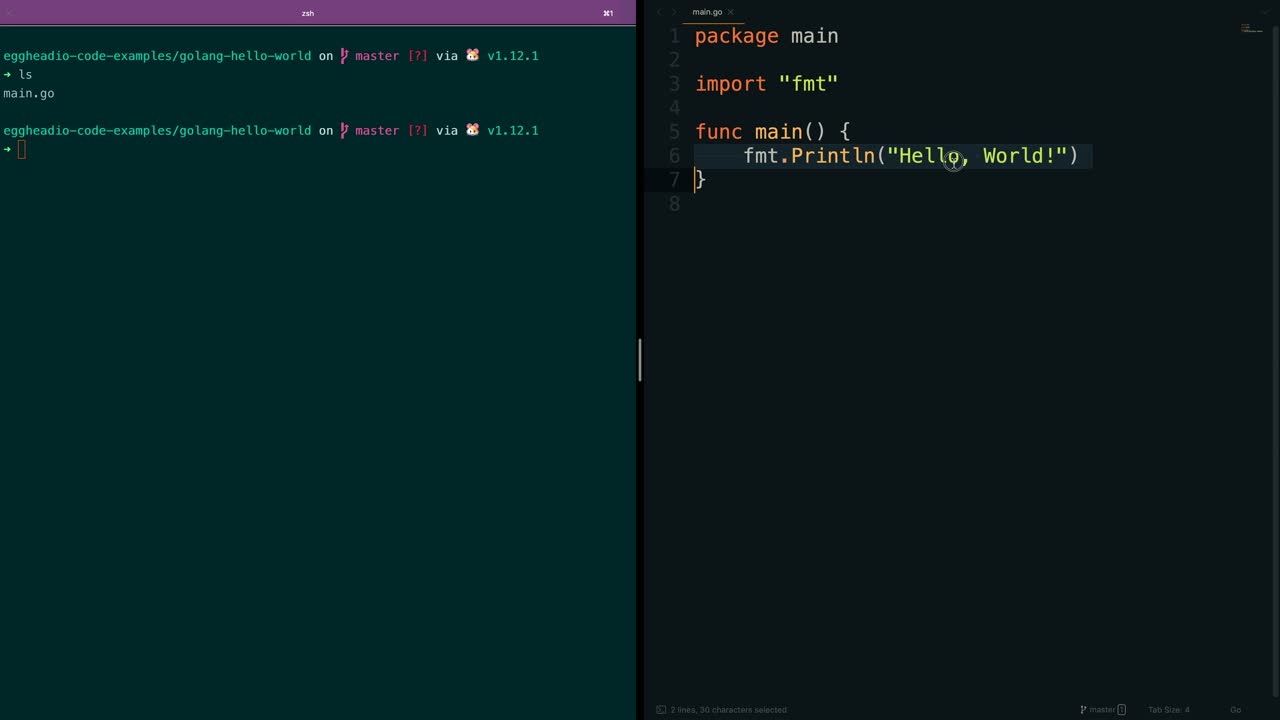
Task: Click on the "fmt" import string
Action: tap(808, 84)
